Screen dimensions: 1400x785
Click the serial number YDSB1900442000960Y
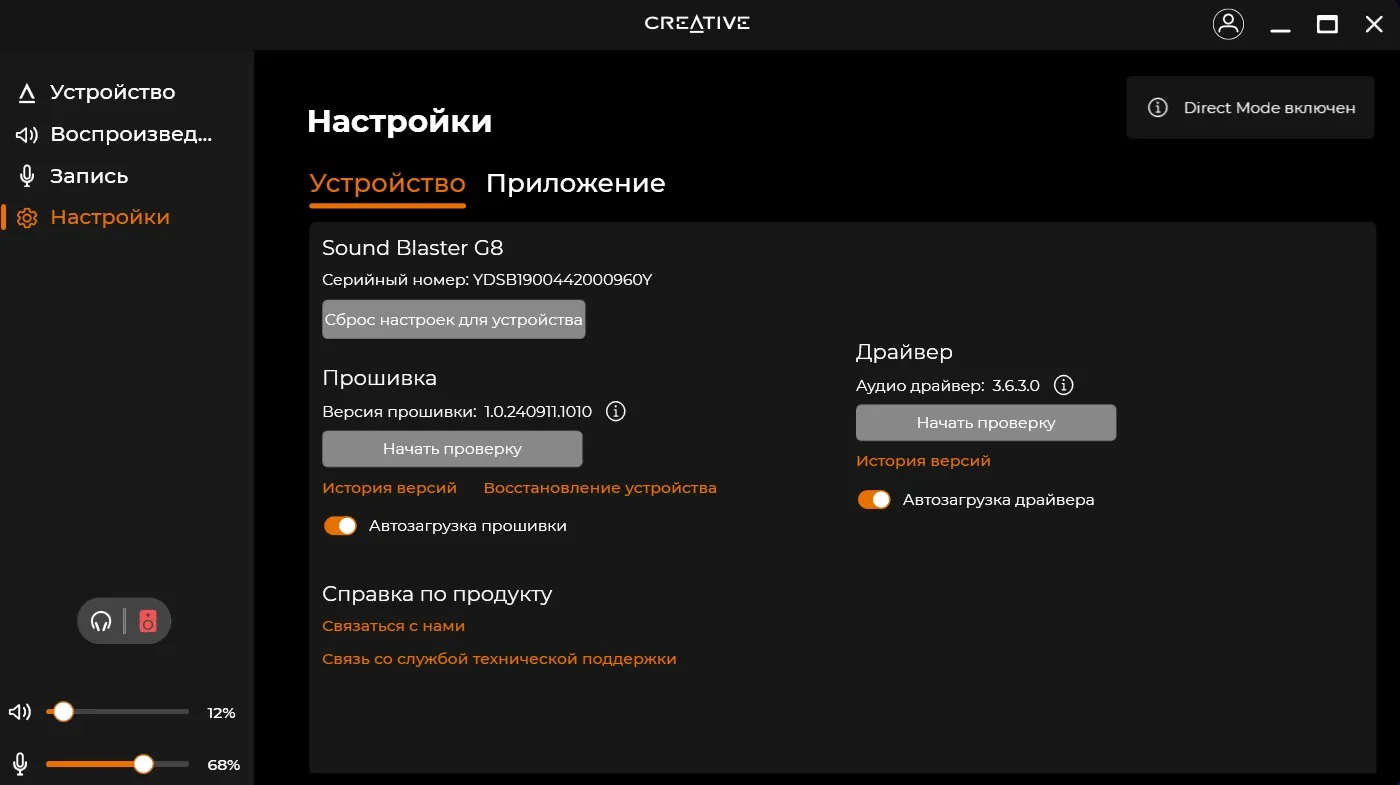coord(562,280)
